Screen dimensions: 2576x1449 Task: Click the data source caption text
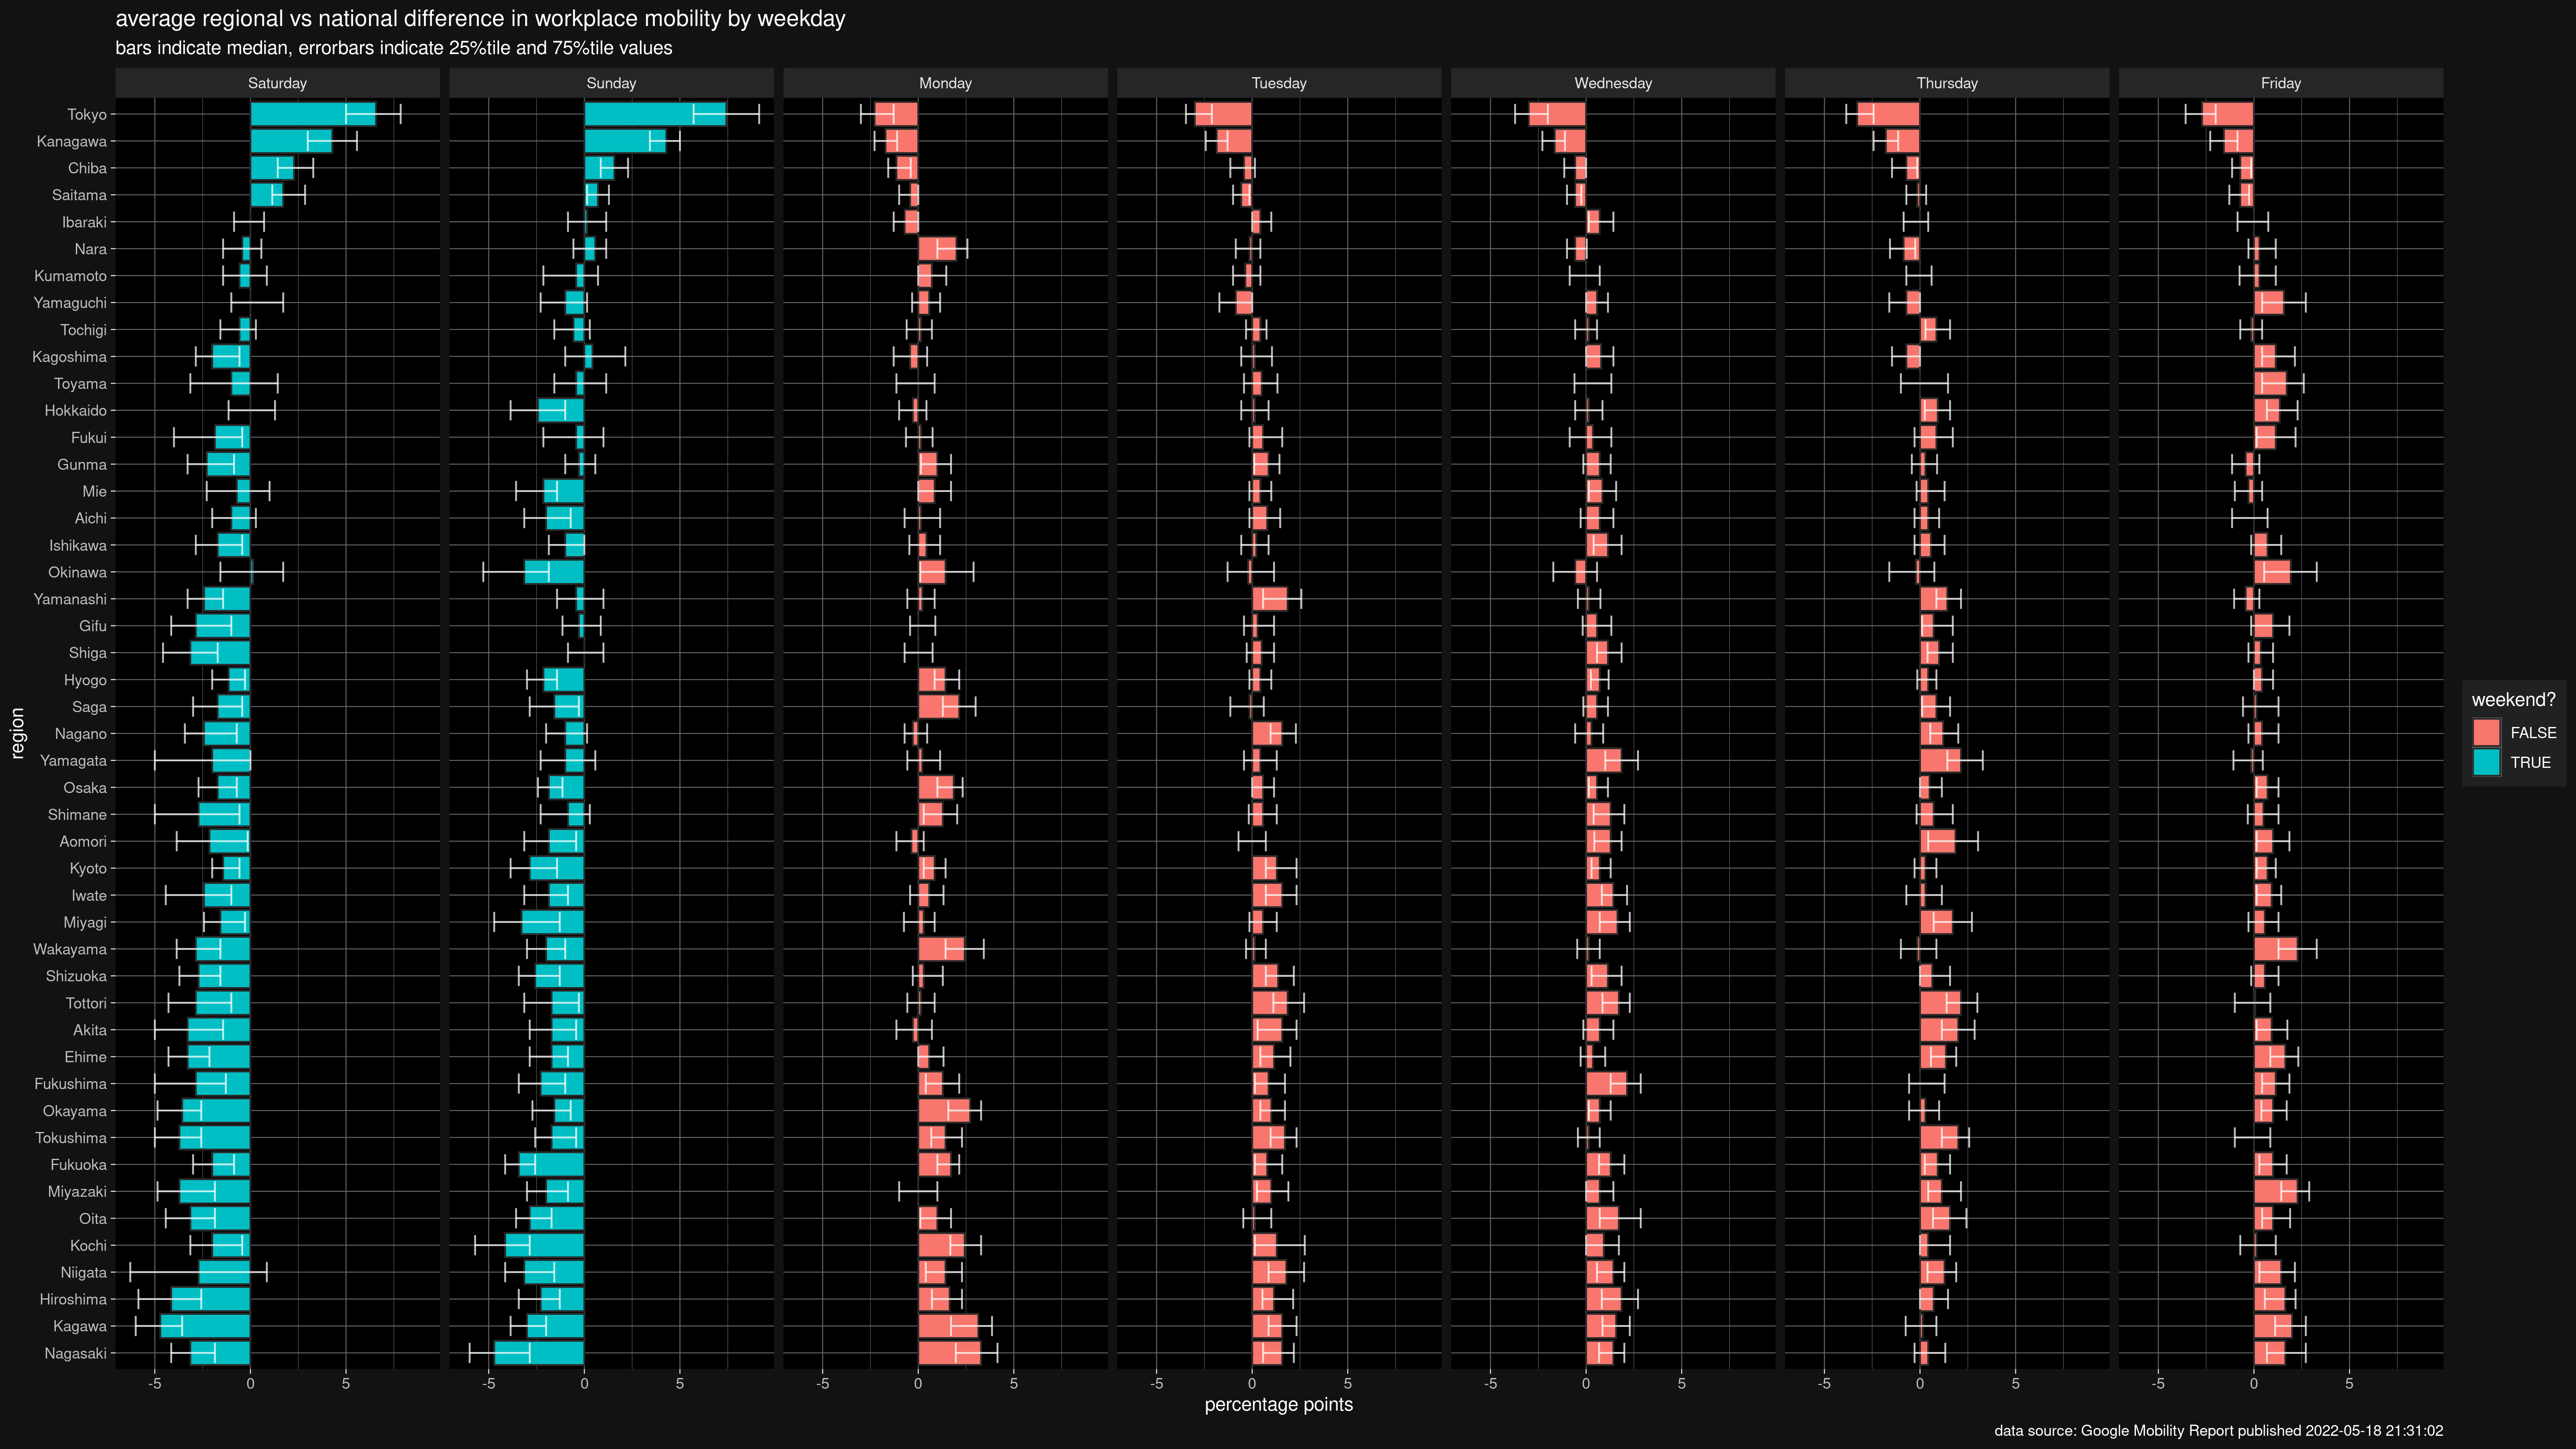pos(2218,1431)
